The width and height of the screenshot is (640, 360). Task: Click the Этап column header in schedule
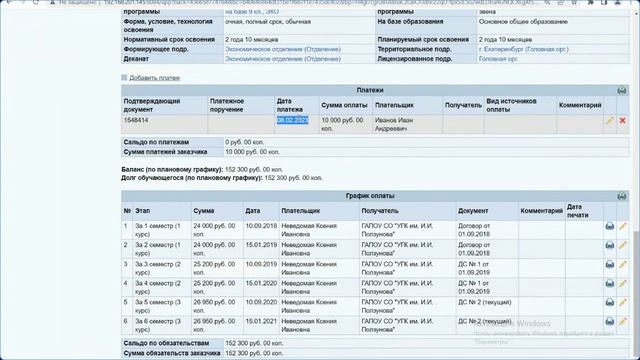(142, 211)
